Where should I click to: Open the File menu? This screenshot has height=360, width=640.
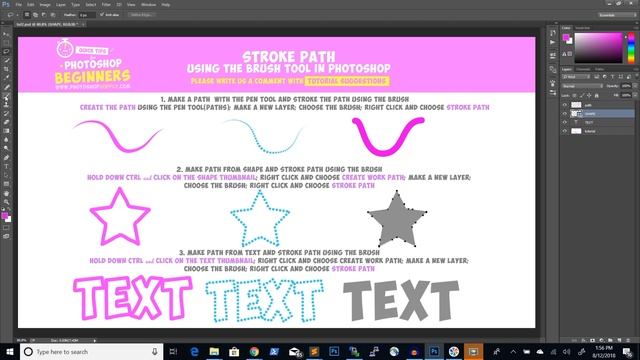click(18, 4)
